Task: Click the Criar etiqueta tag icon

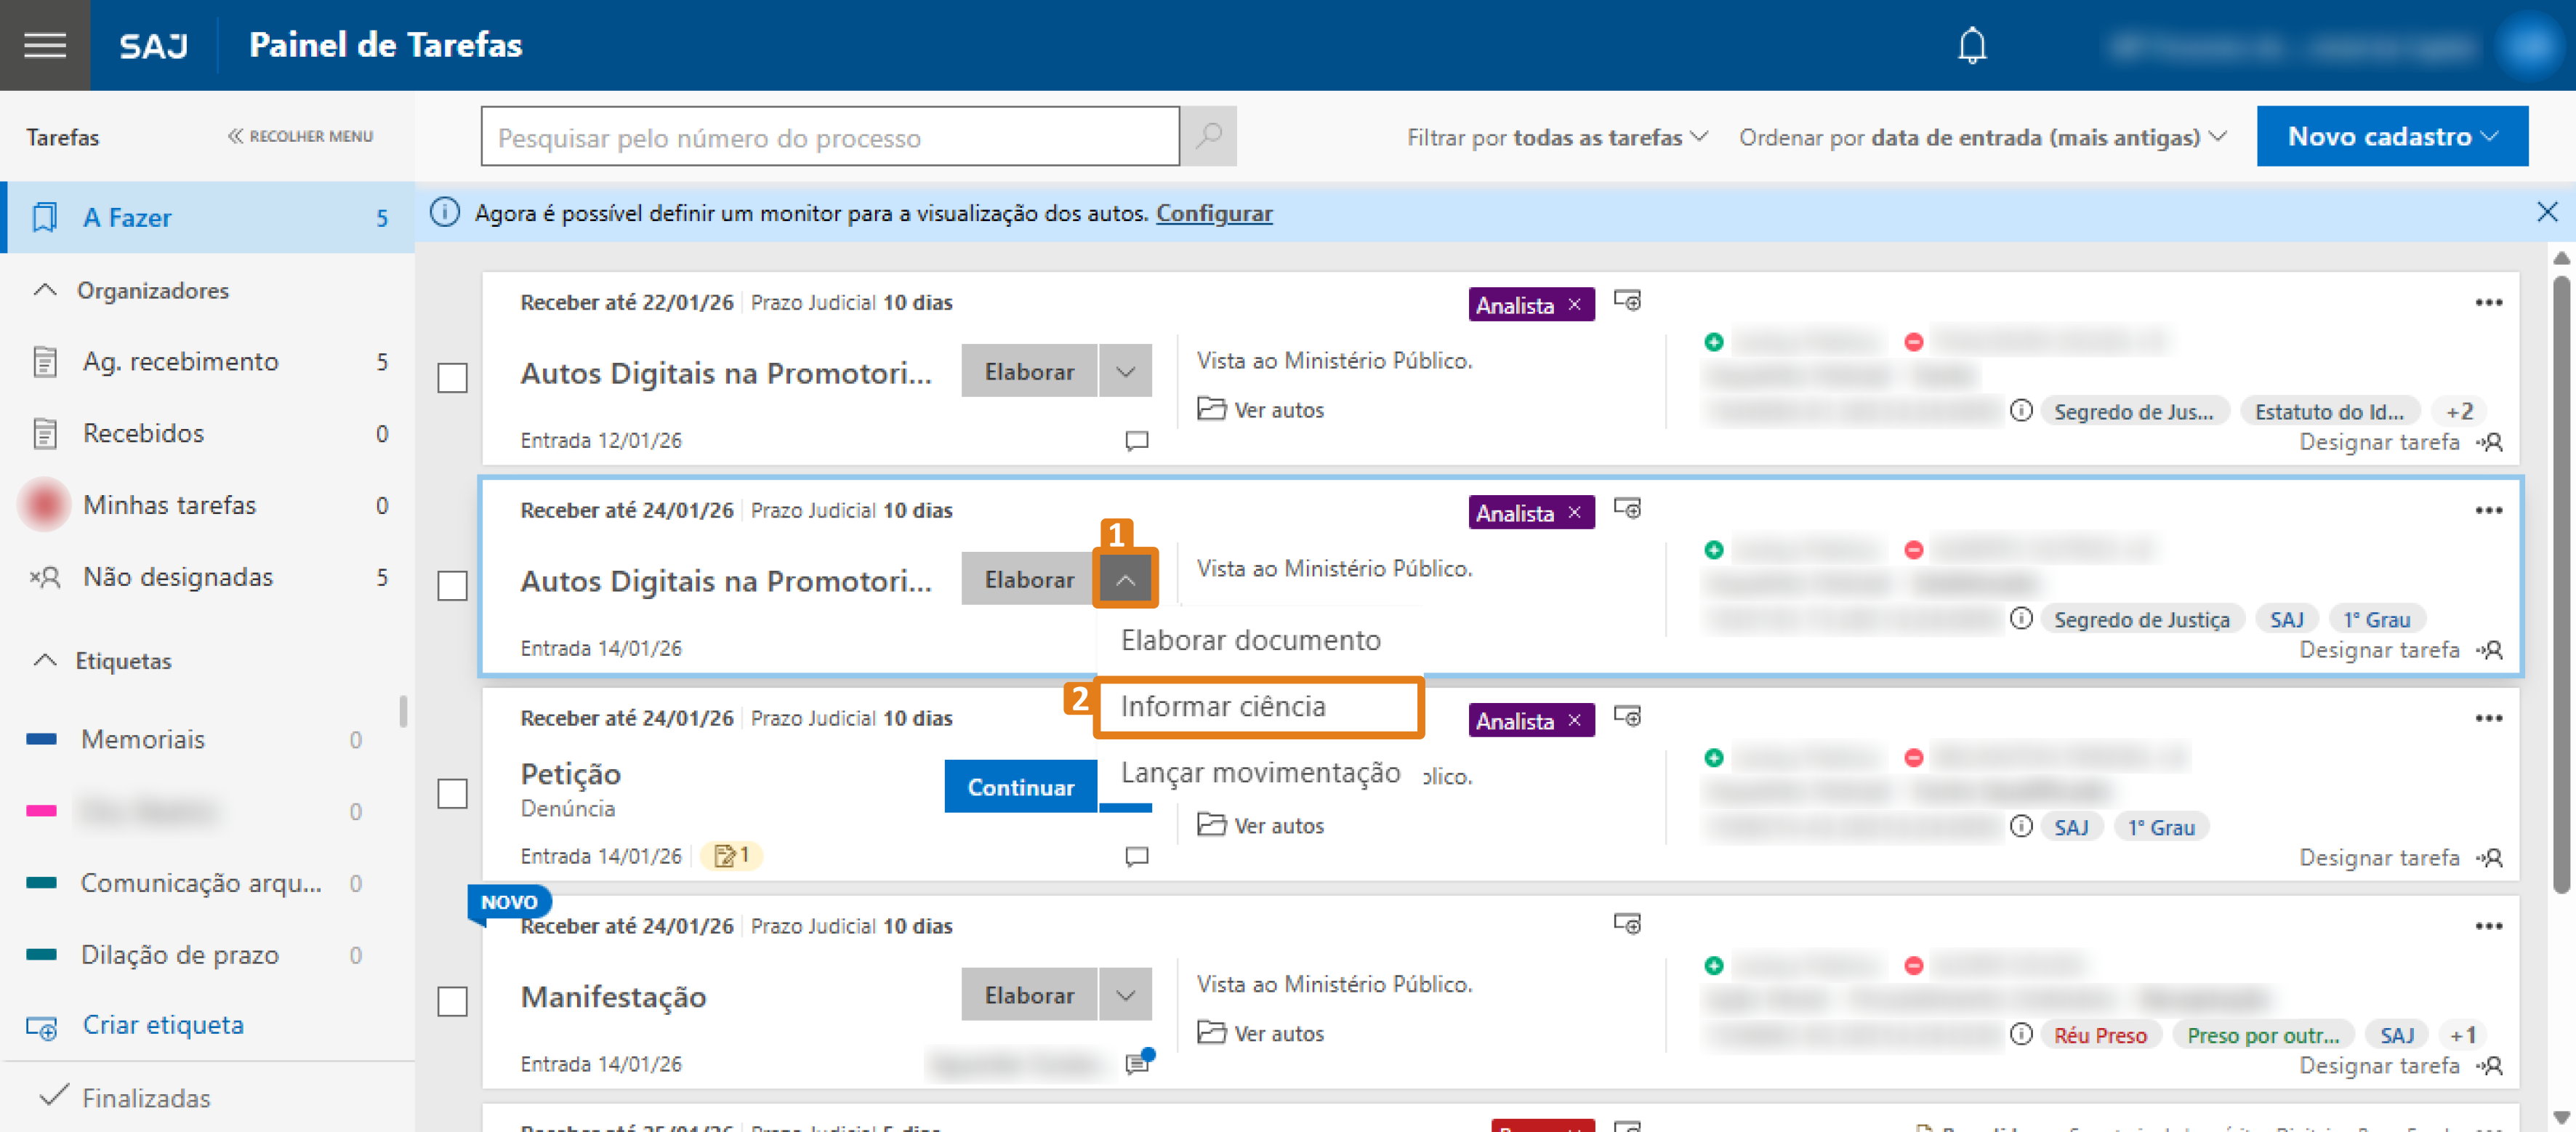Action: click(x=42, y=1027)
